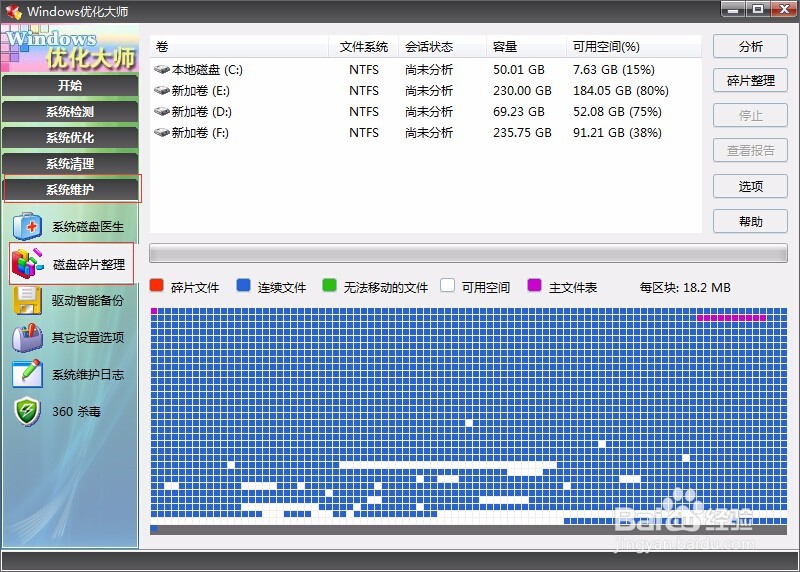This screenshot has height=572, width=800.
Task: Open 系统维护日志 notepad icon
Action: [28, 374]
